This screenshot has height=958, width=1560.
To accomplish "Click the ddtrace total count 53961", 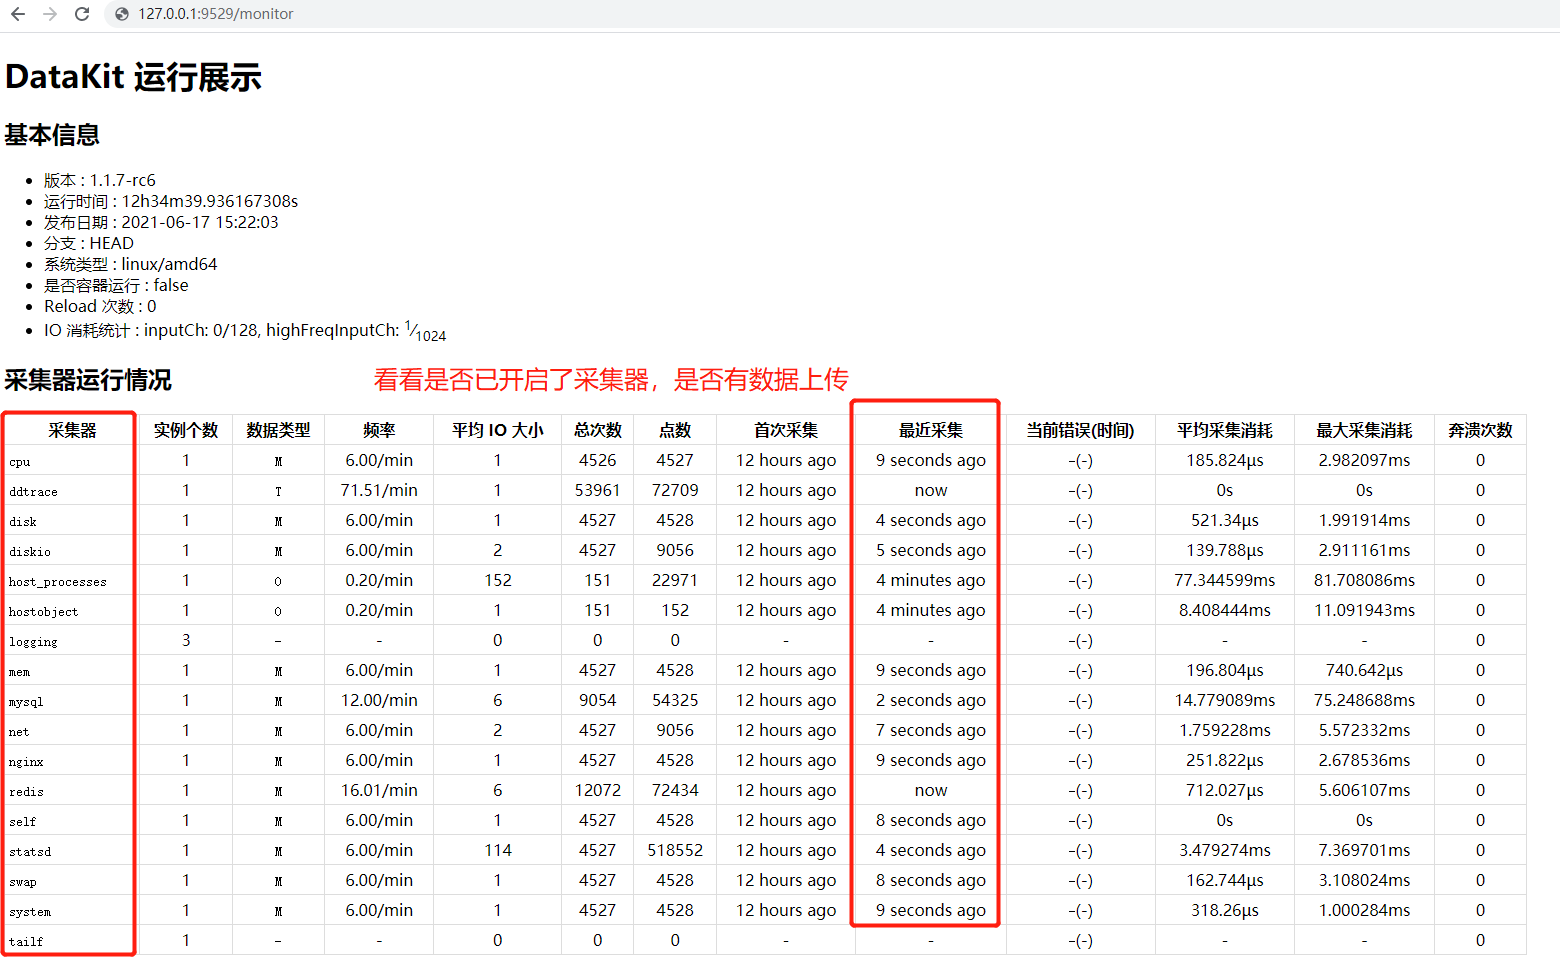I will [598, 490].
